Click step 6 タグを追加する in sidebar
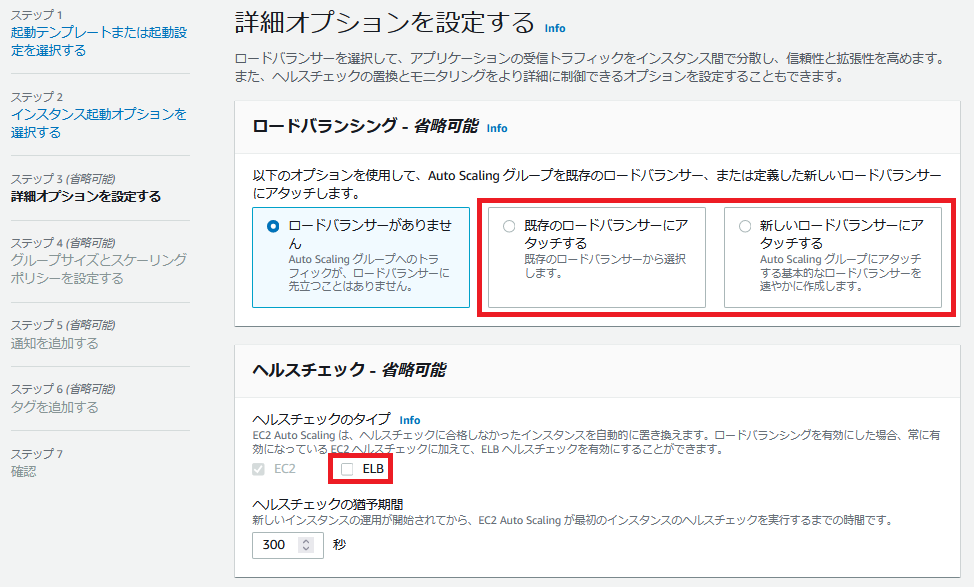This screenshot has height=587, width=974. point(55,407)
